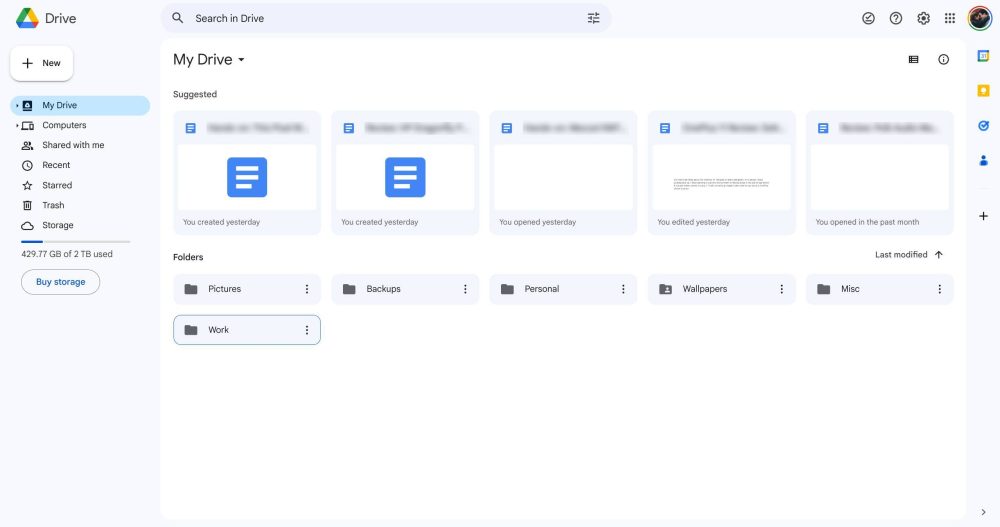The width and height of the screenshot is (1000, 527).
Task: Open the search filter options icon
Action: pyautogui.click(x=594, y=18)
